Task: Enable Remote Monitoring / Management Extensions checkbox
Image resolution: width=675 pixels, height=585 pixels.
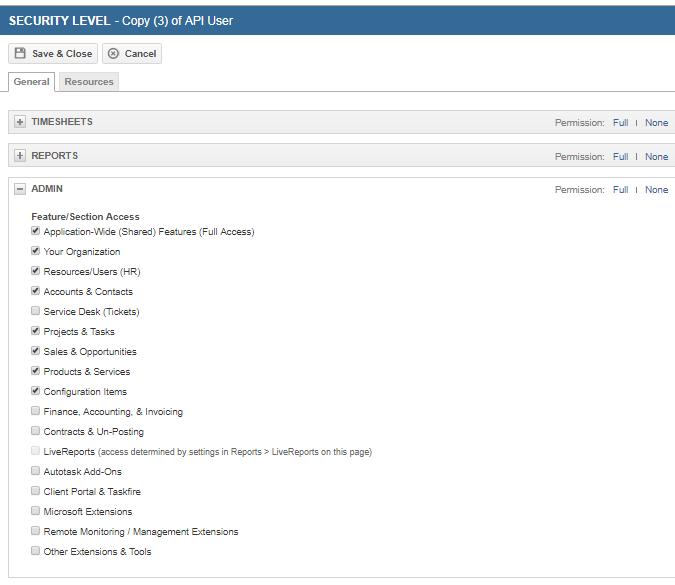Action: 36,531
